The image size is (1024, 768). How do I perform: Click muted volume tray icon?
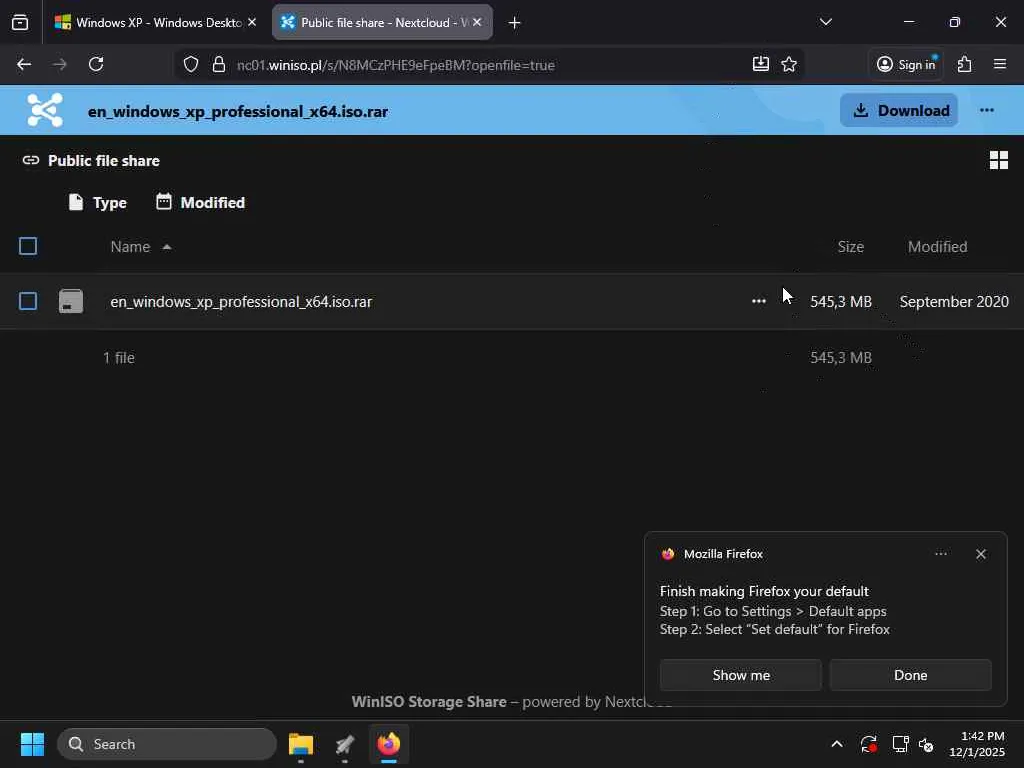click(926, 744)
